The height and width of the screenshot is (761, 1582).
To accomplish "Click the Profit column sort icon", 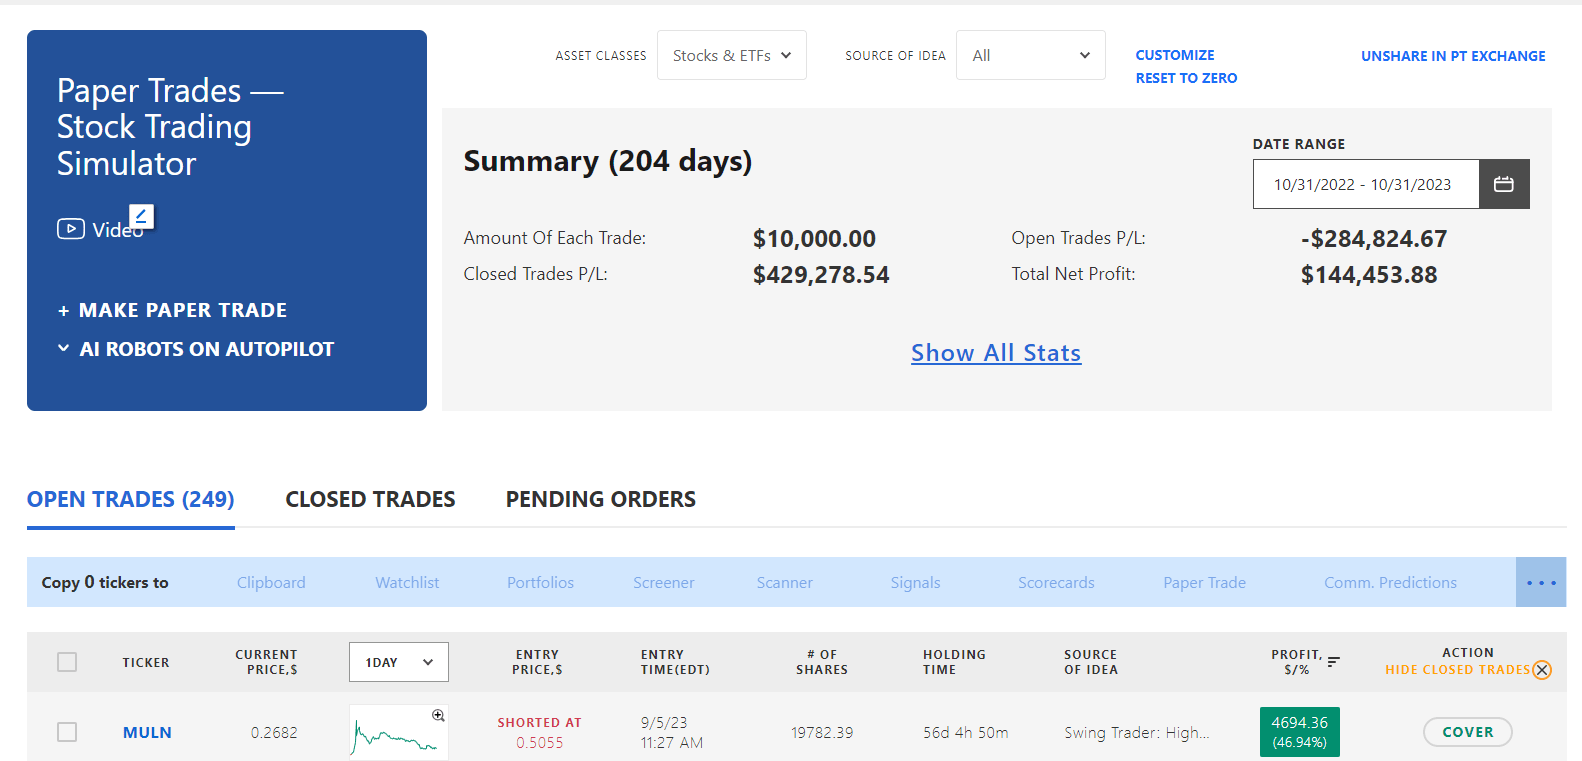I will click(1333, 661).
